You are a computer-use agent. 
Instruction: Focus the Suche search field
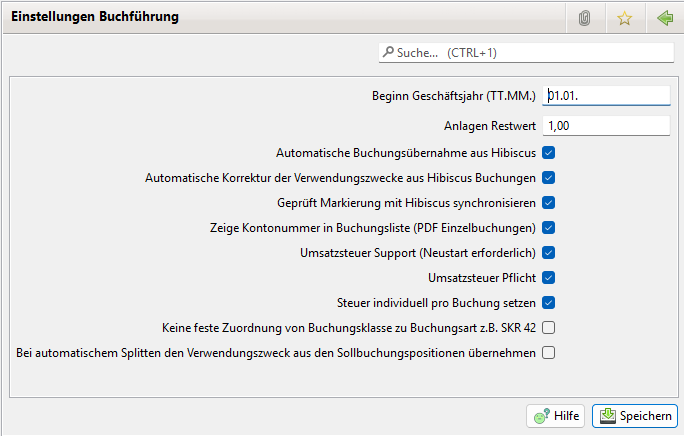[x=530, y=52]
